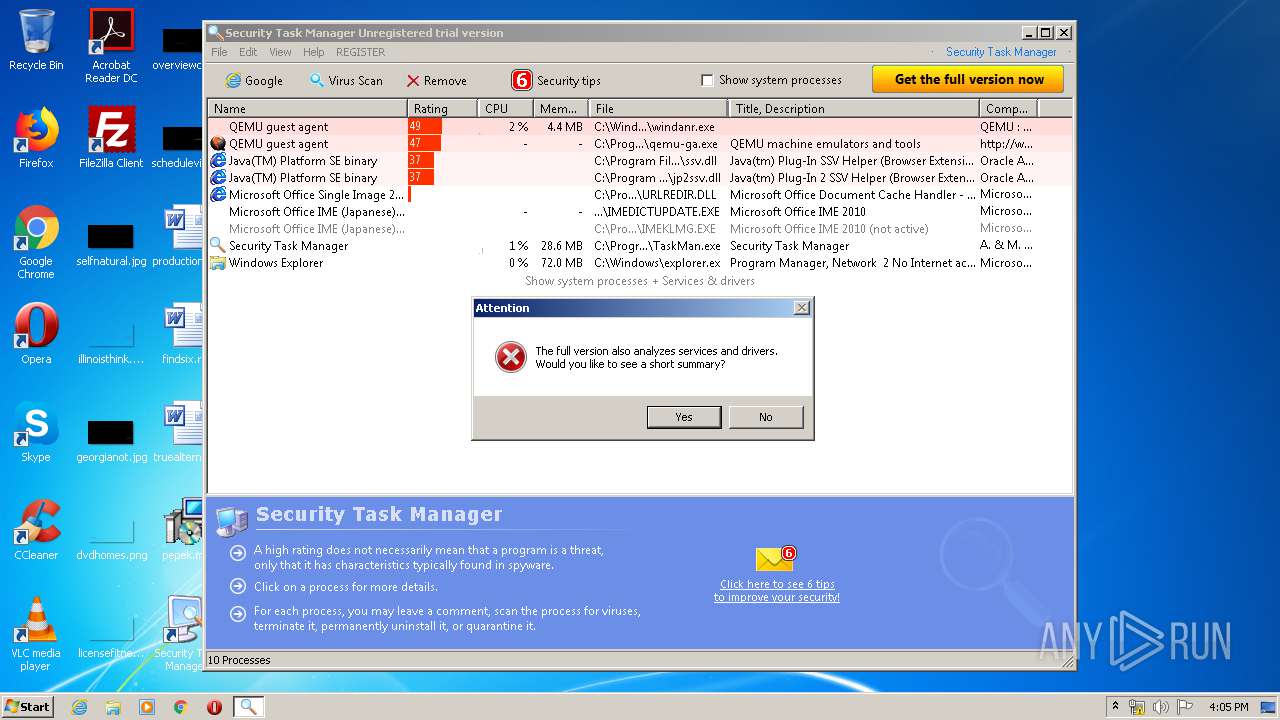Follow the Security Task Manager top link
The width and height of the screenshot is (1280, 720).
1001,52
